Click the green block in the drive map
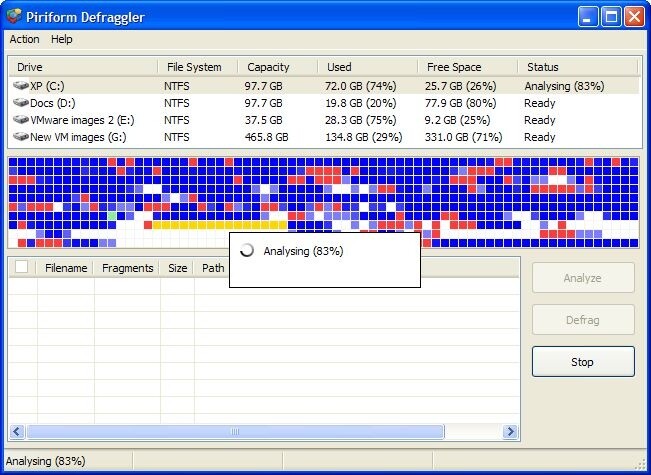 tap(112, 215)
